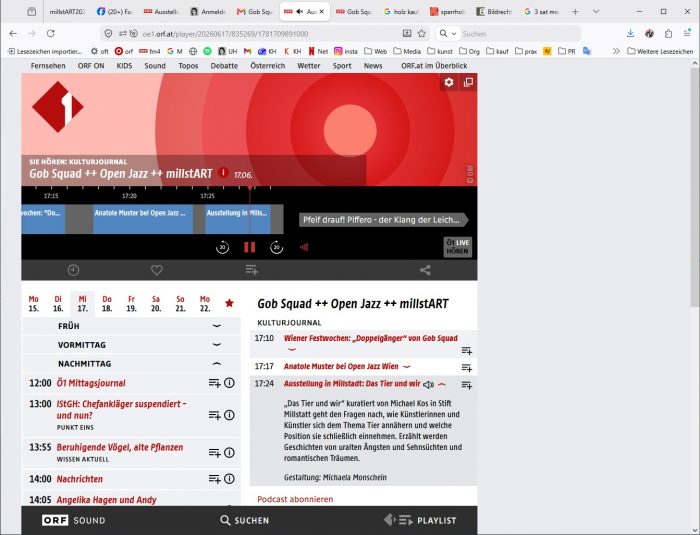700x535 pixels.
Task: Click the ORF SOUND logo in the bottom bar
Action: pos(74,520)
